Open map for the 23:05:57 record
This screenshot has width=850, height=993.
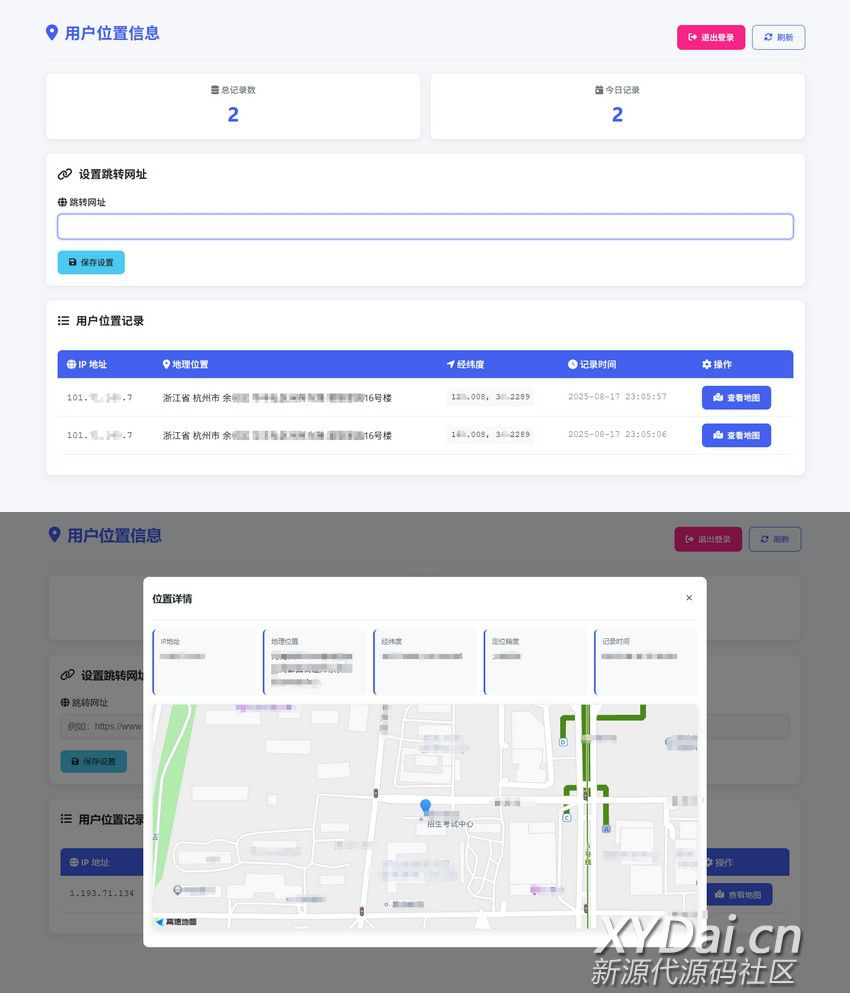pyautogui.click(x=736, y=397)
